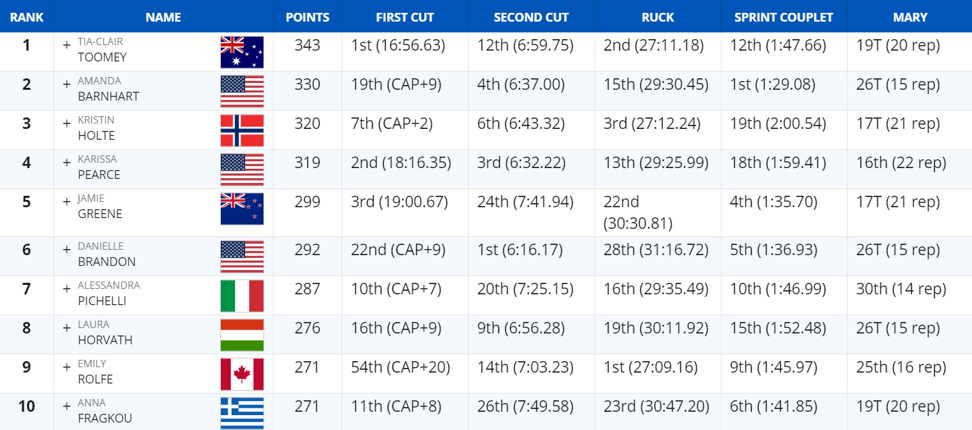Sort by the SPRINT COUPLET column header
The height and width of the screenshot is (430, 972).
pos(784,17)
